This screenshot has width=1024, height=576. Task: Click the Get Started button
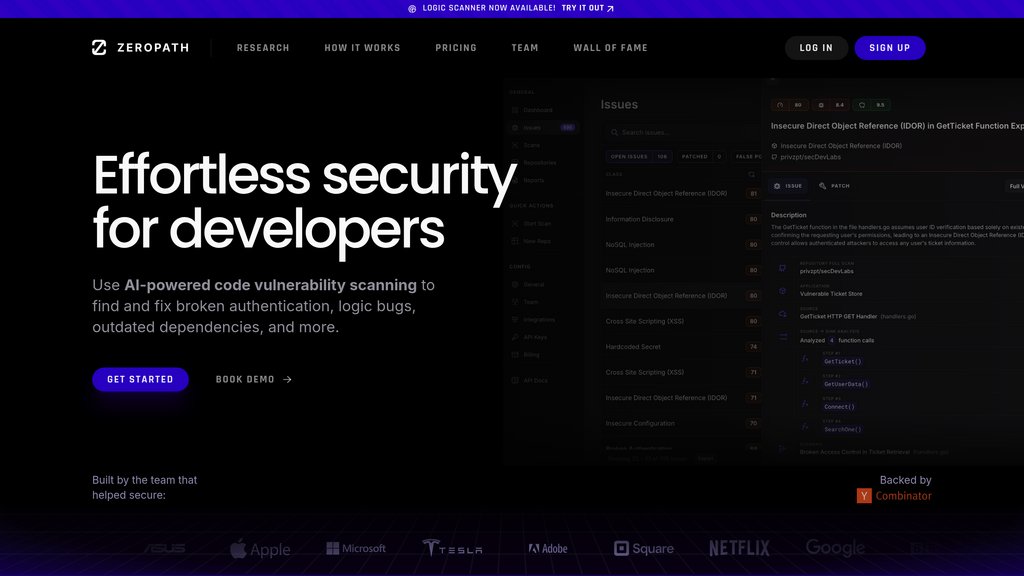point(140,380)
